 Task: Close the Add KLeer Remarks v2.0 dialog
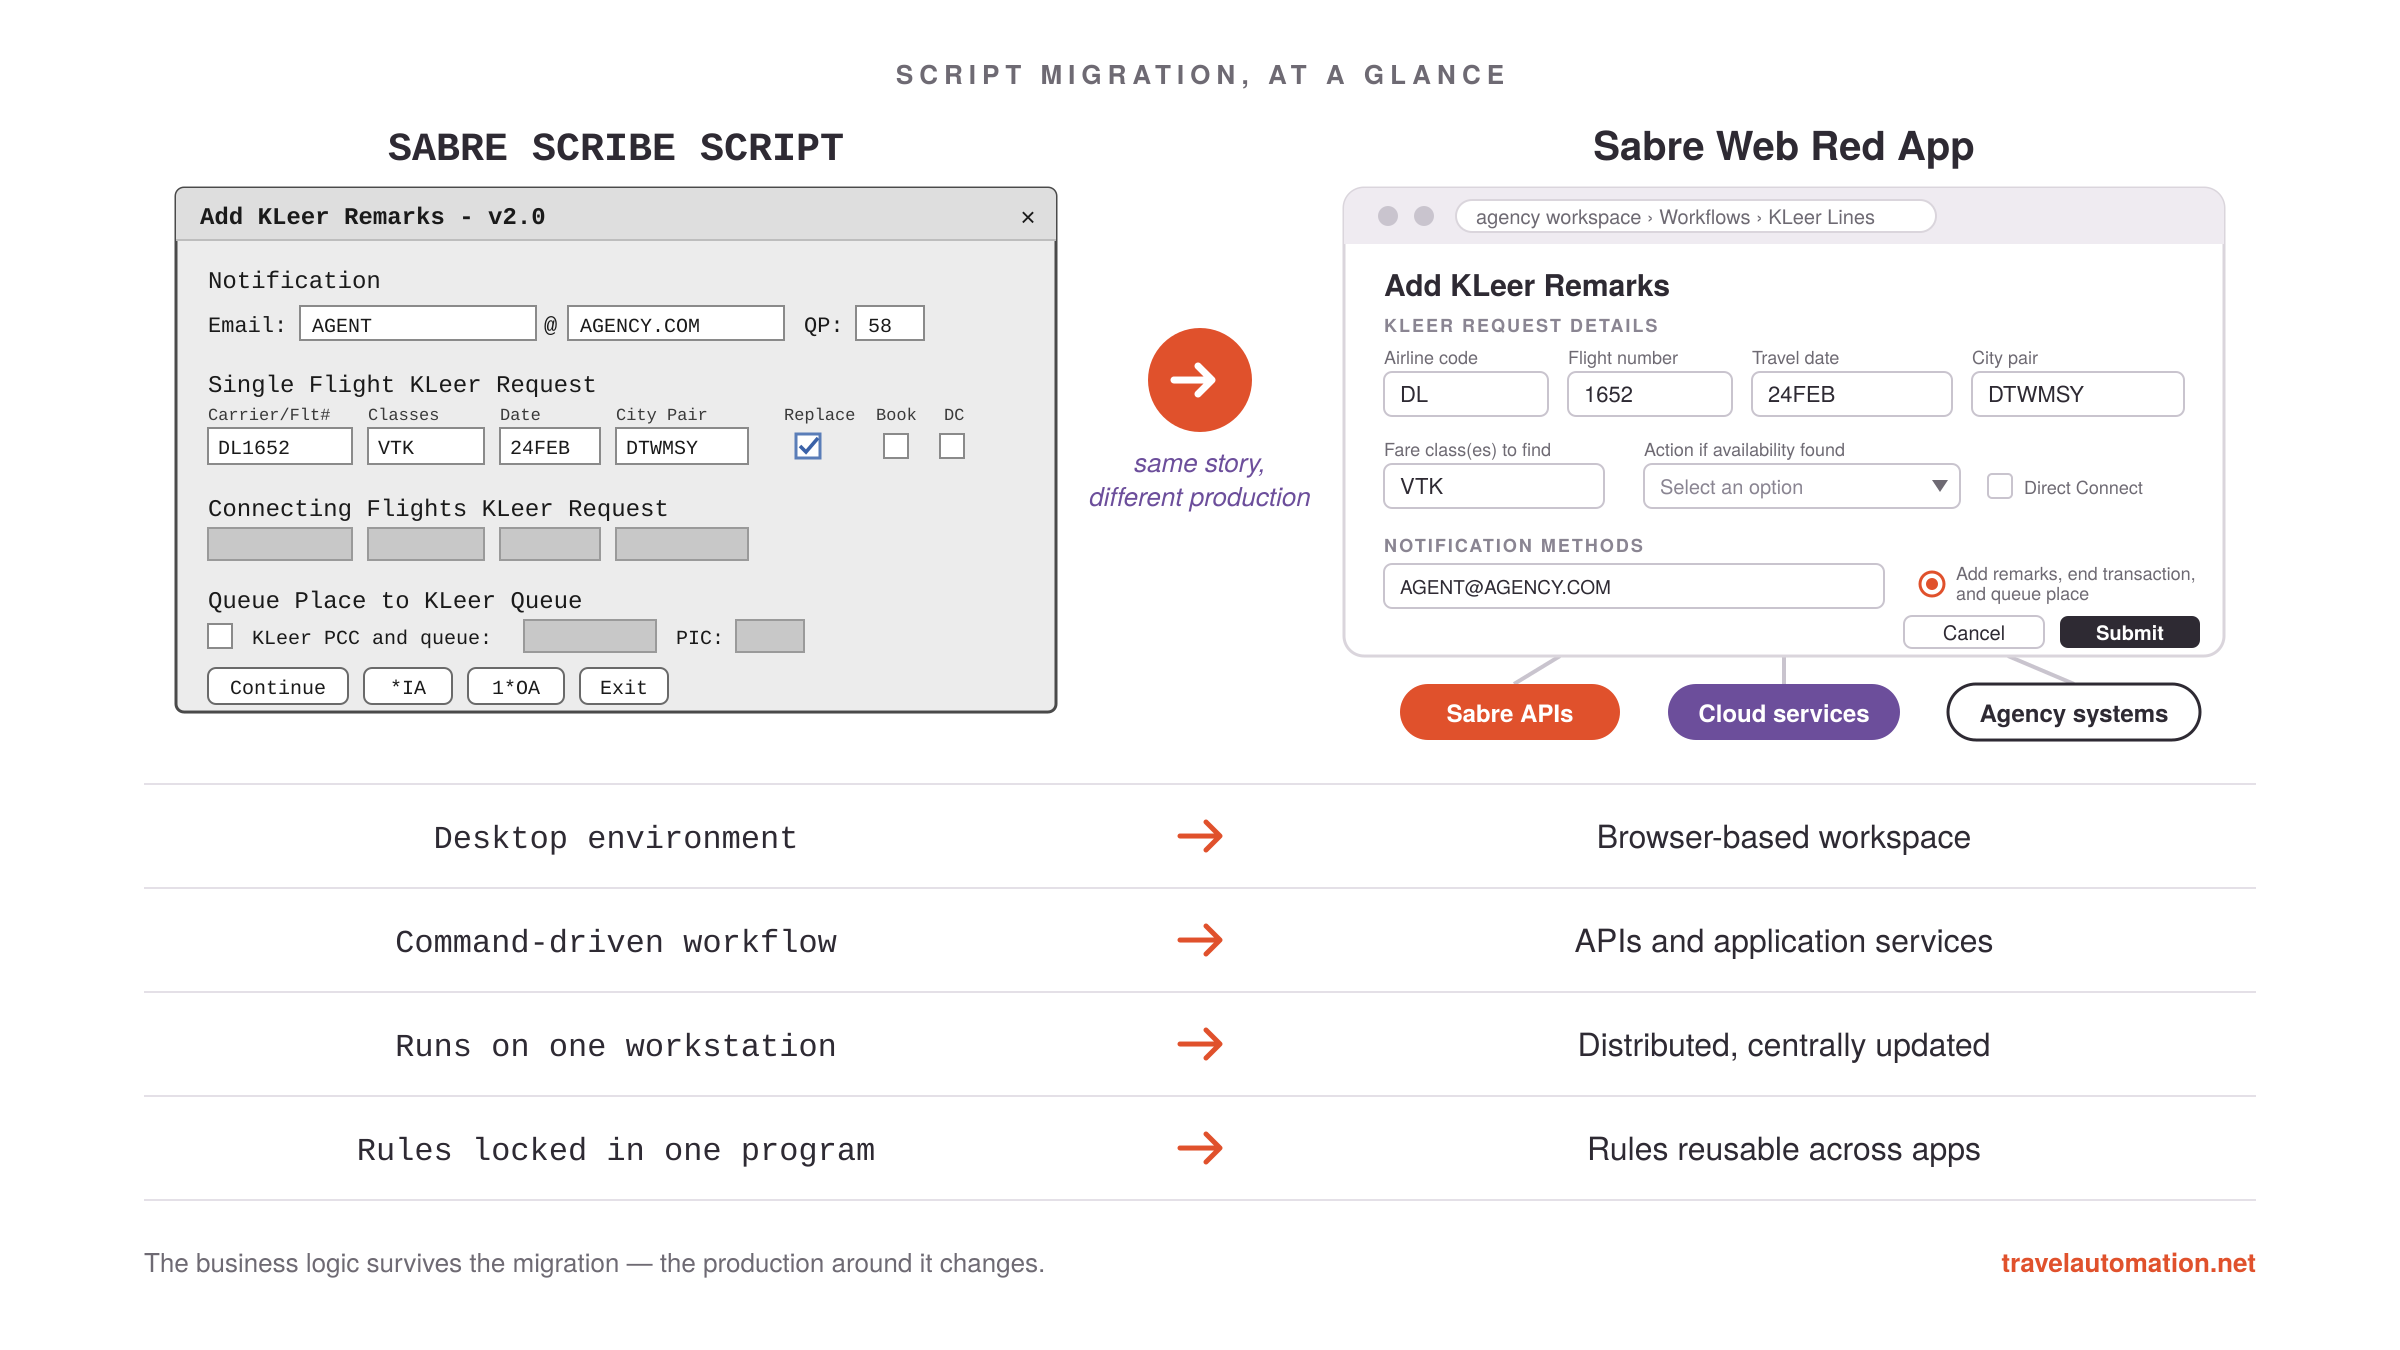click(x=1027, y=217)
